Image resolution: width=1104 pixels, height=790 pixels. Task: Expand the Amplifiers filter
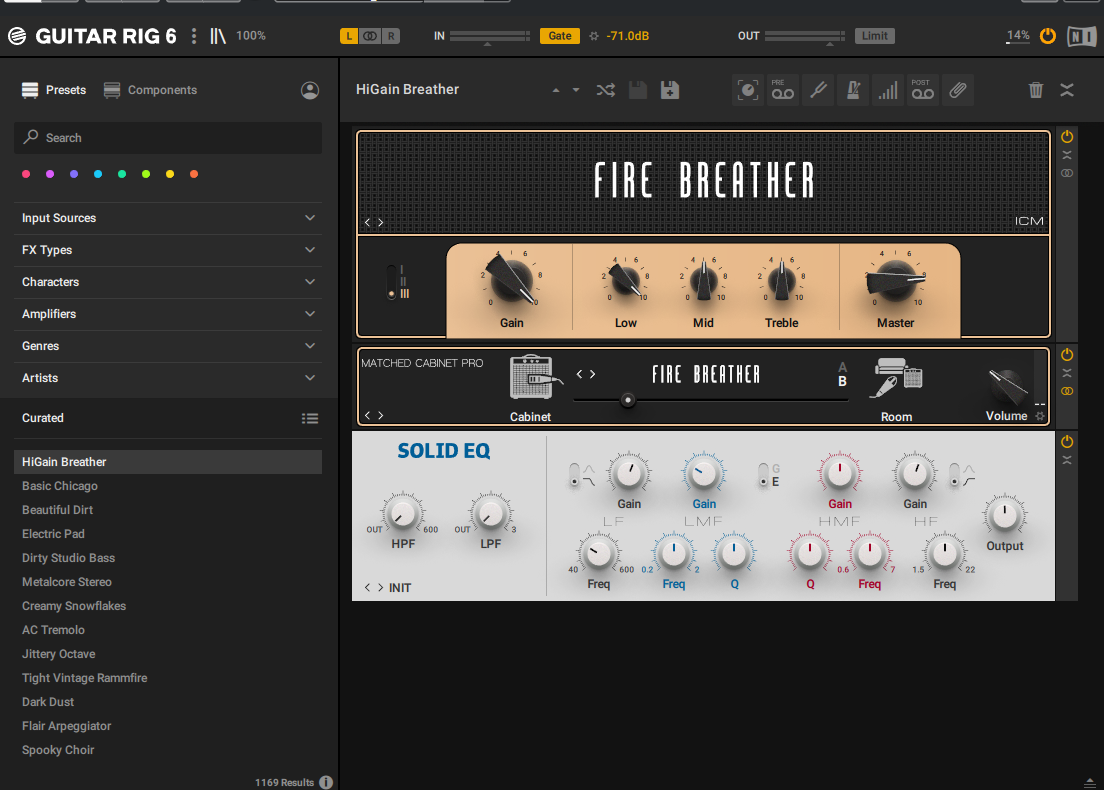click(x=168, y=314)
